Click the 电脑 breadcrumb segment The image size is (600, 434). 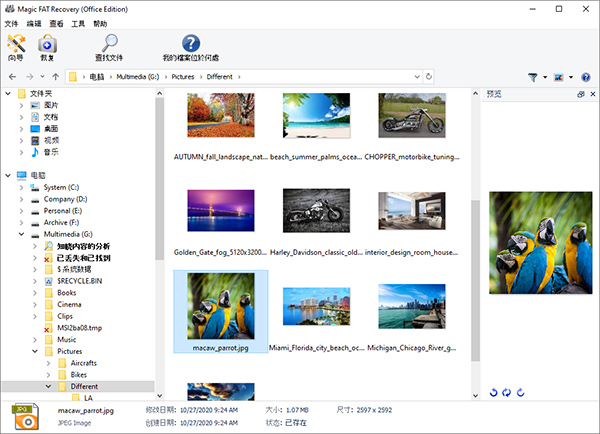tap(97, 77)
